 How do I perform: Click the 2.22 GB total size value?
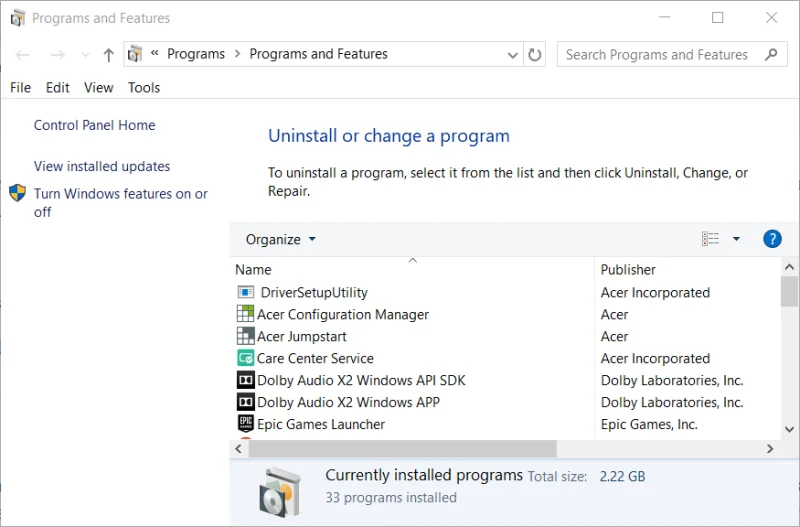[x=622, y=476]
